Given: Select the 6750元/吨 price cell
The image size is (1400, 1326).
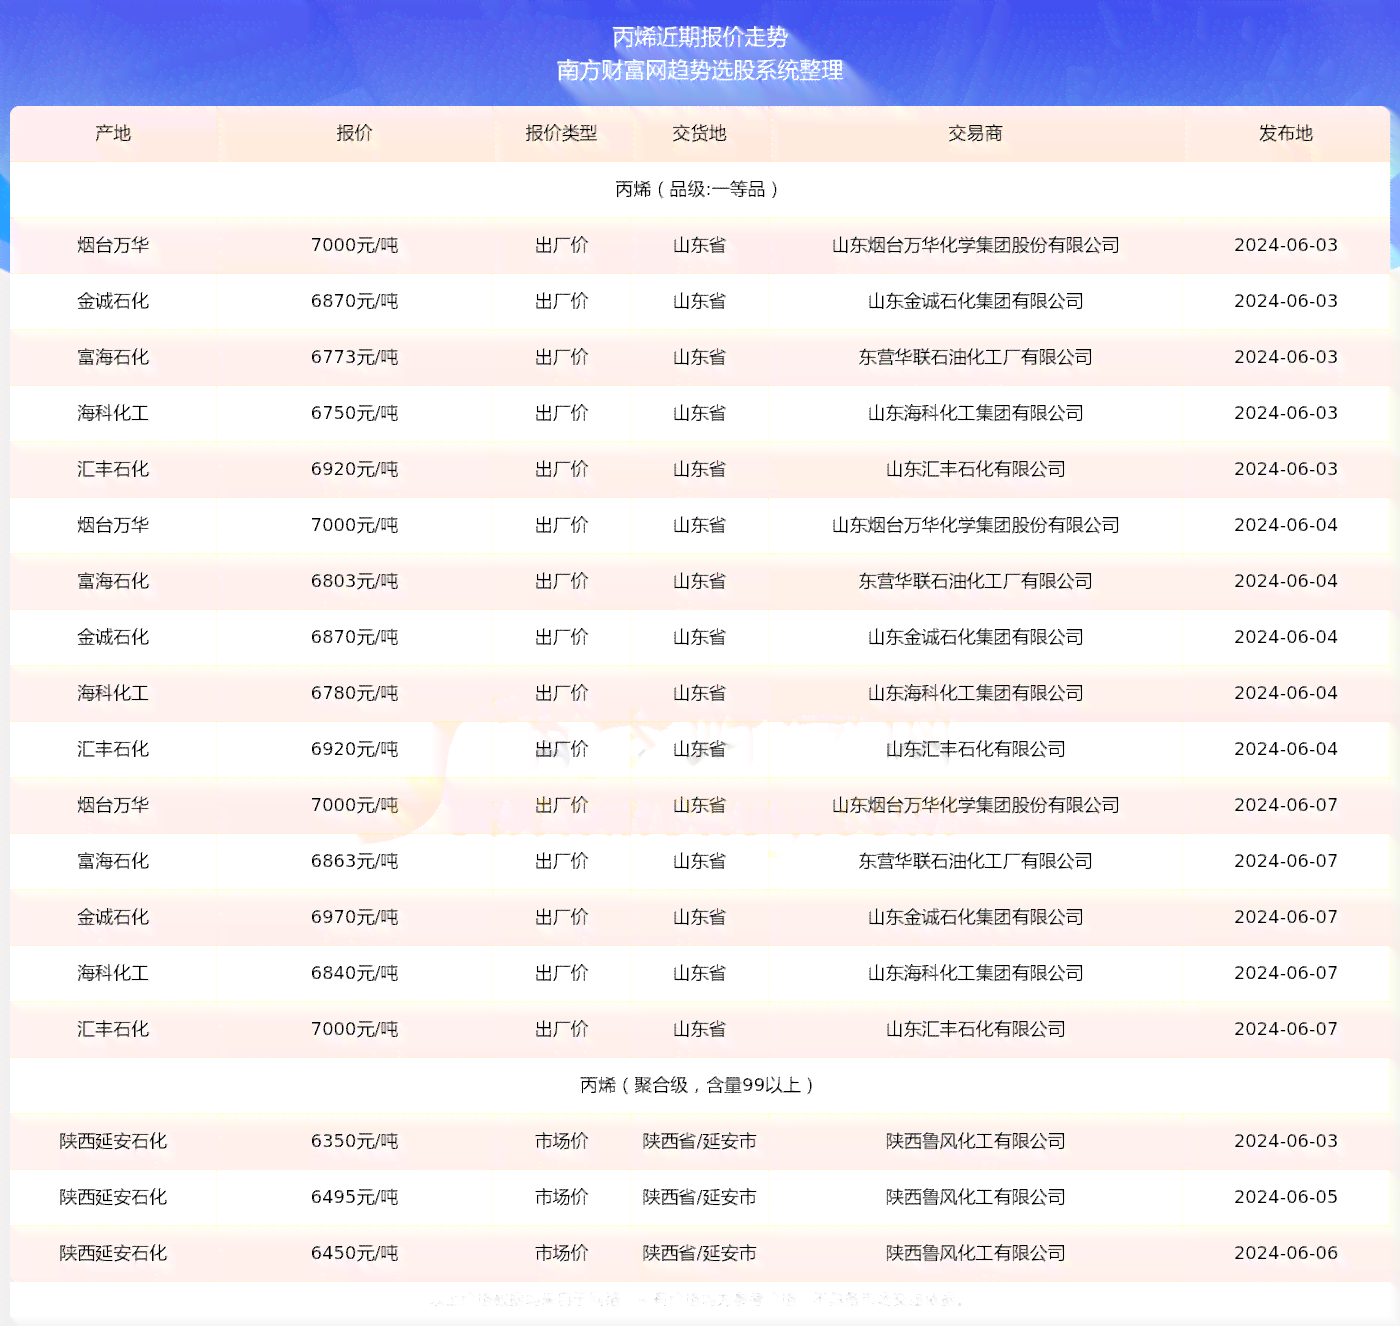Looking at the screenshot, I should point(354,413).
